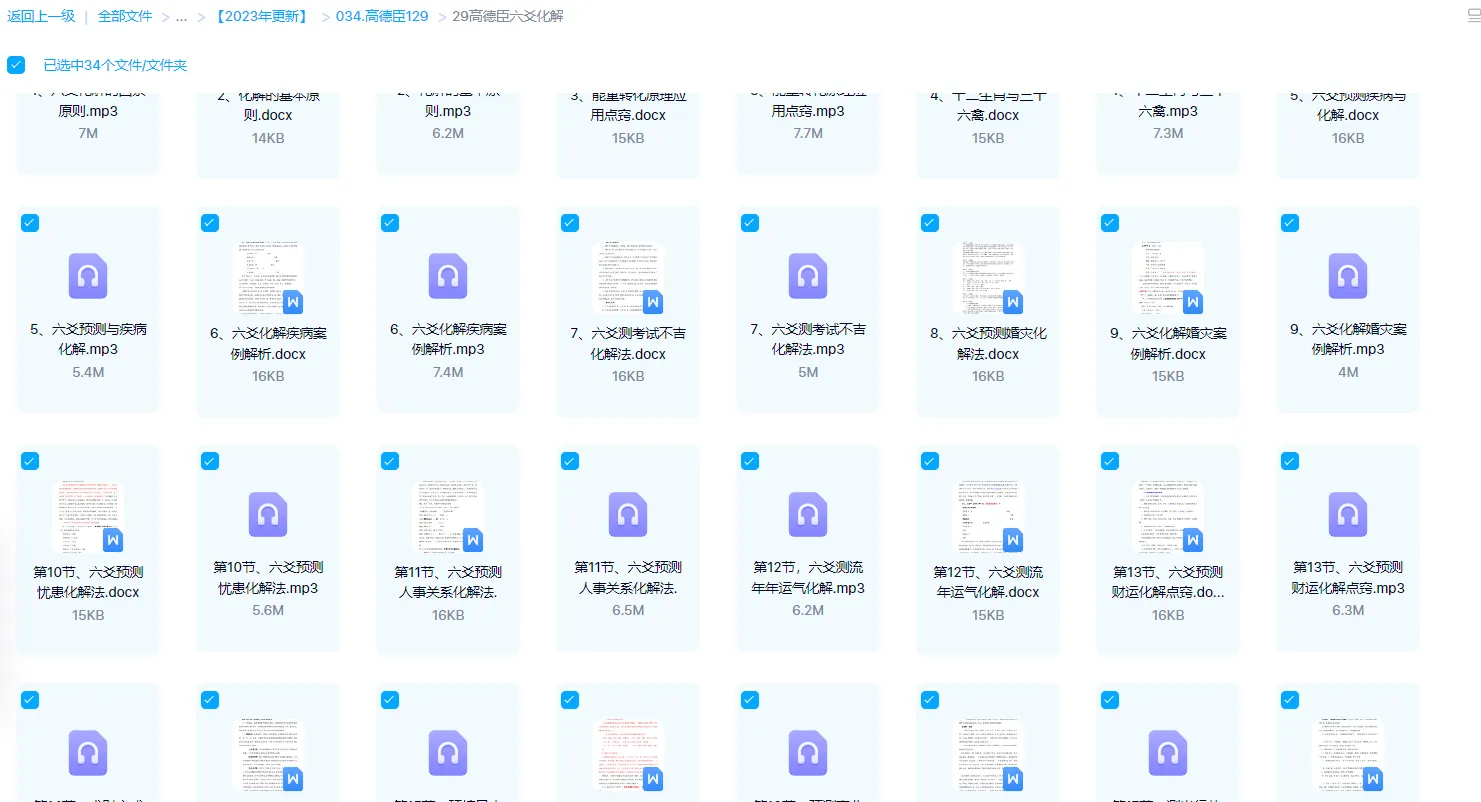Click 返回上一级 to go back
Screen dimensions: 1481x802
(x=41, y=17)
